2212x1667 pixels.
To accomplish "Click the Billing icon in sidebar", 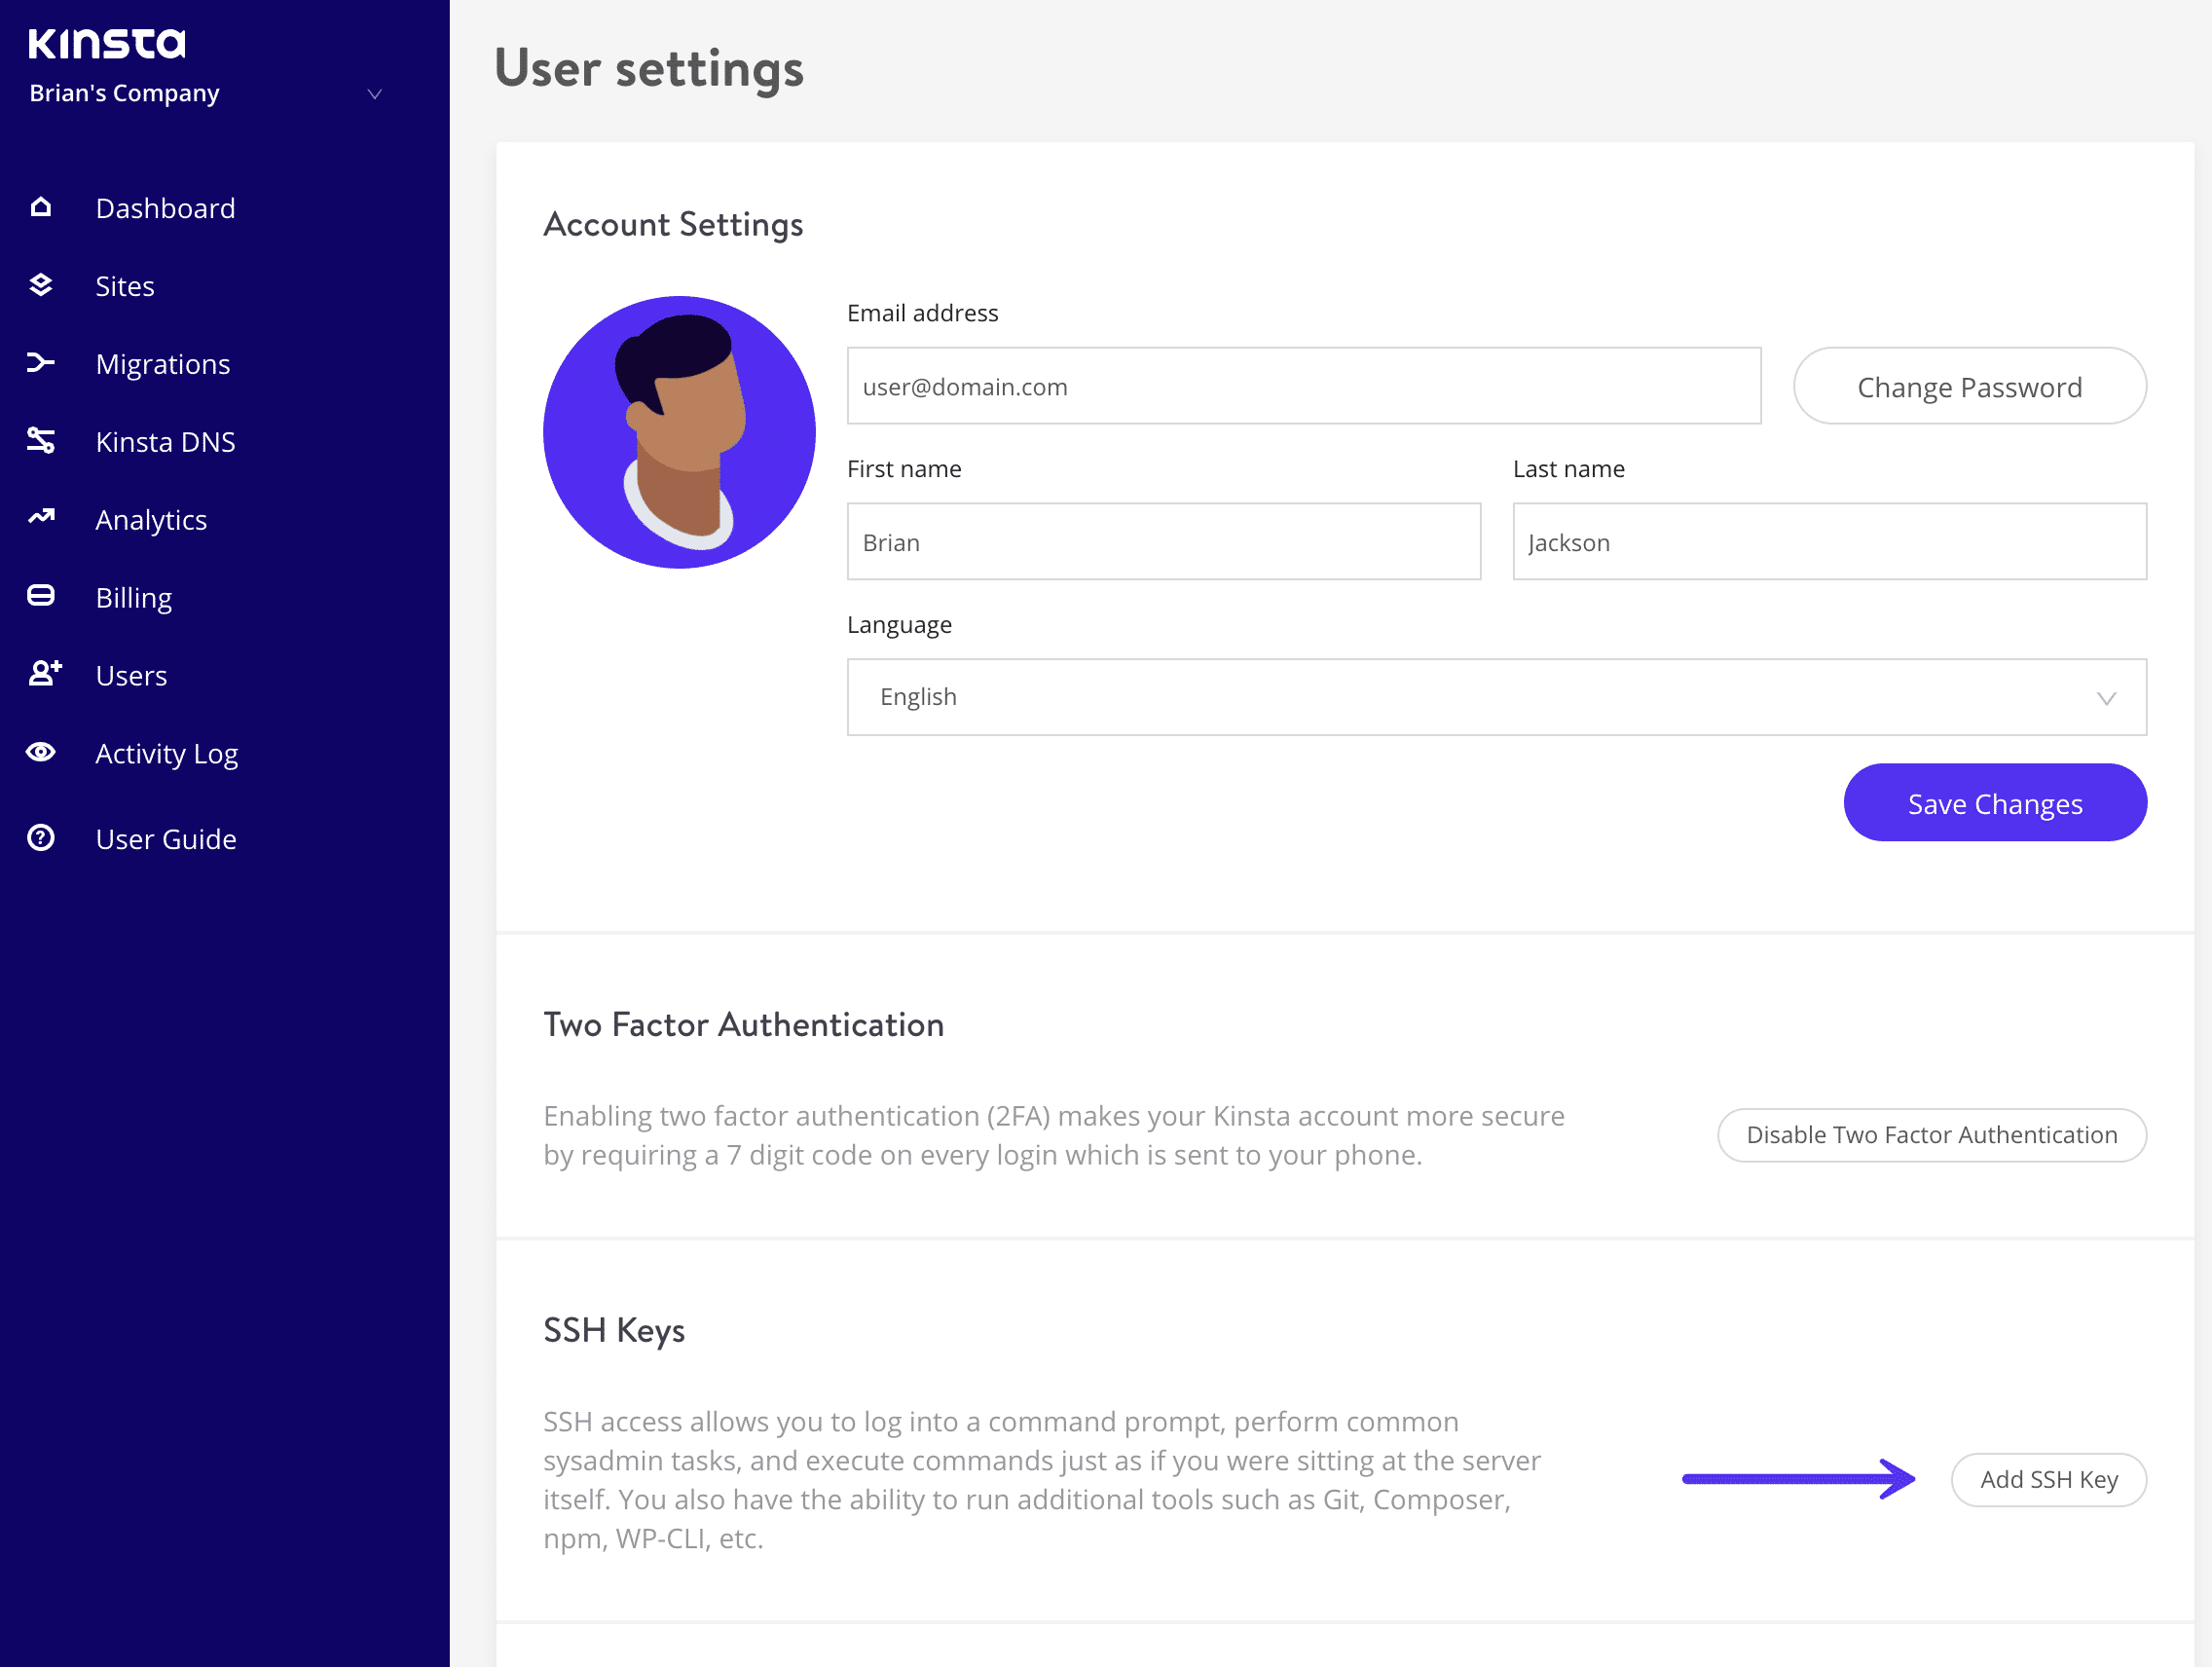I will (x=44, y=595).
